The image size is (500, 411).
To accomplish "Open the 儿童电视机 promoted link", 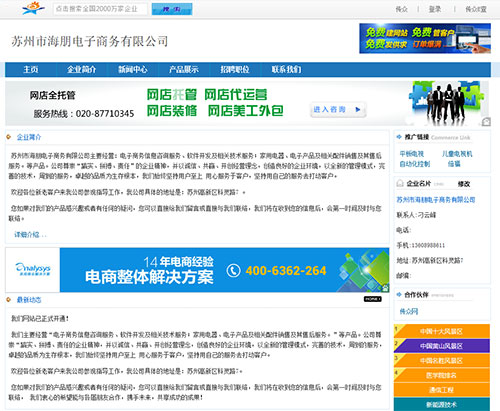I will click(x=457, y=154).
